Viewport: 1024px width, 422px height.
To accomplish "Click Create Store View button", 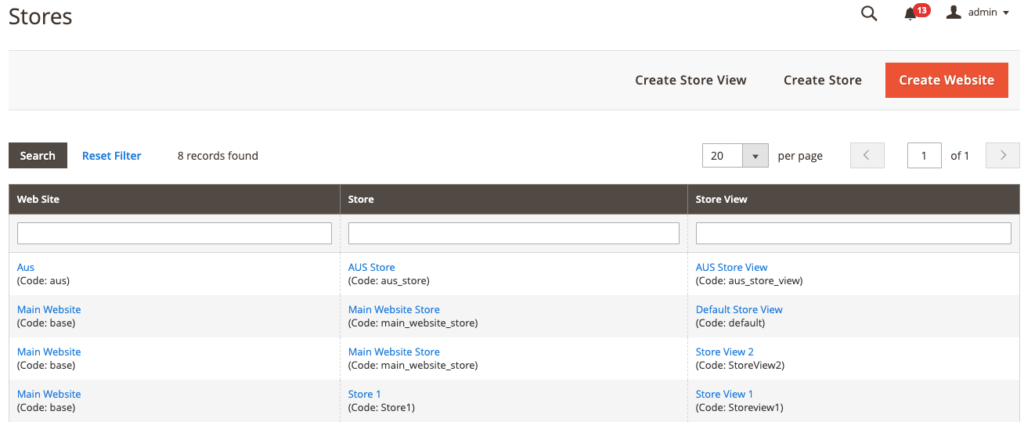I will coord(690,80).
